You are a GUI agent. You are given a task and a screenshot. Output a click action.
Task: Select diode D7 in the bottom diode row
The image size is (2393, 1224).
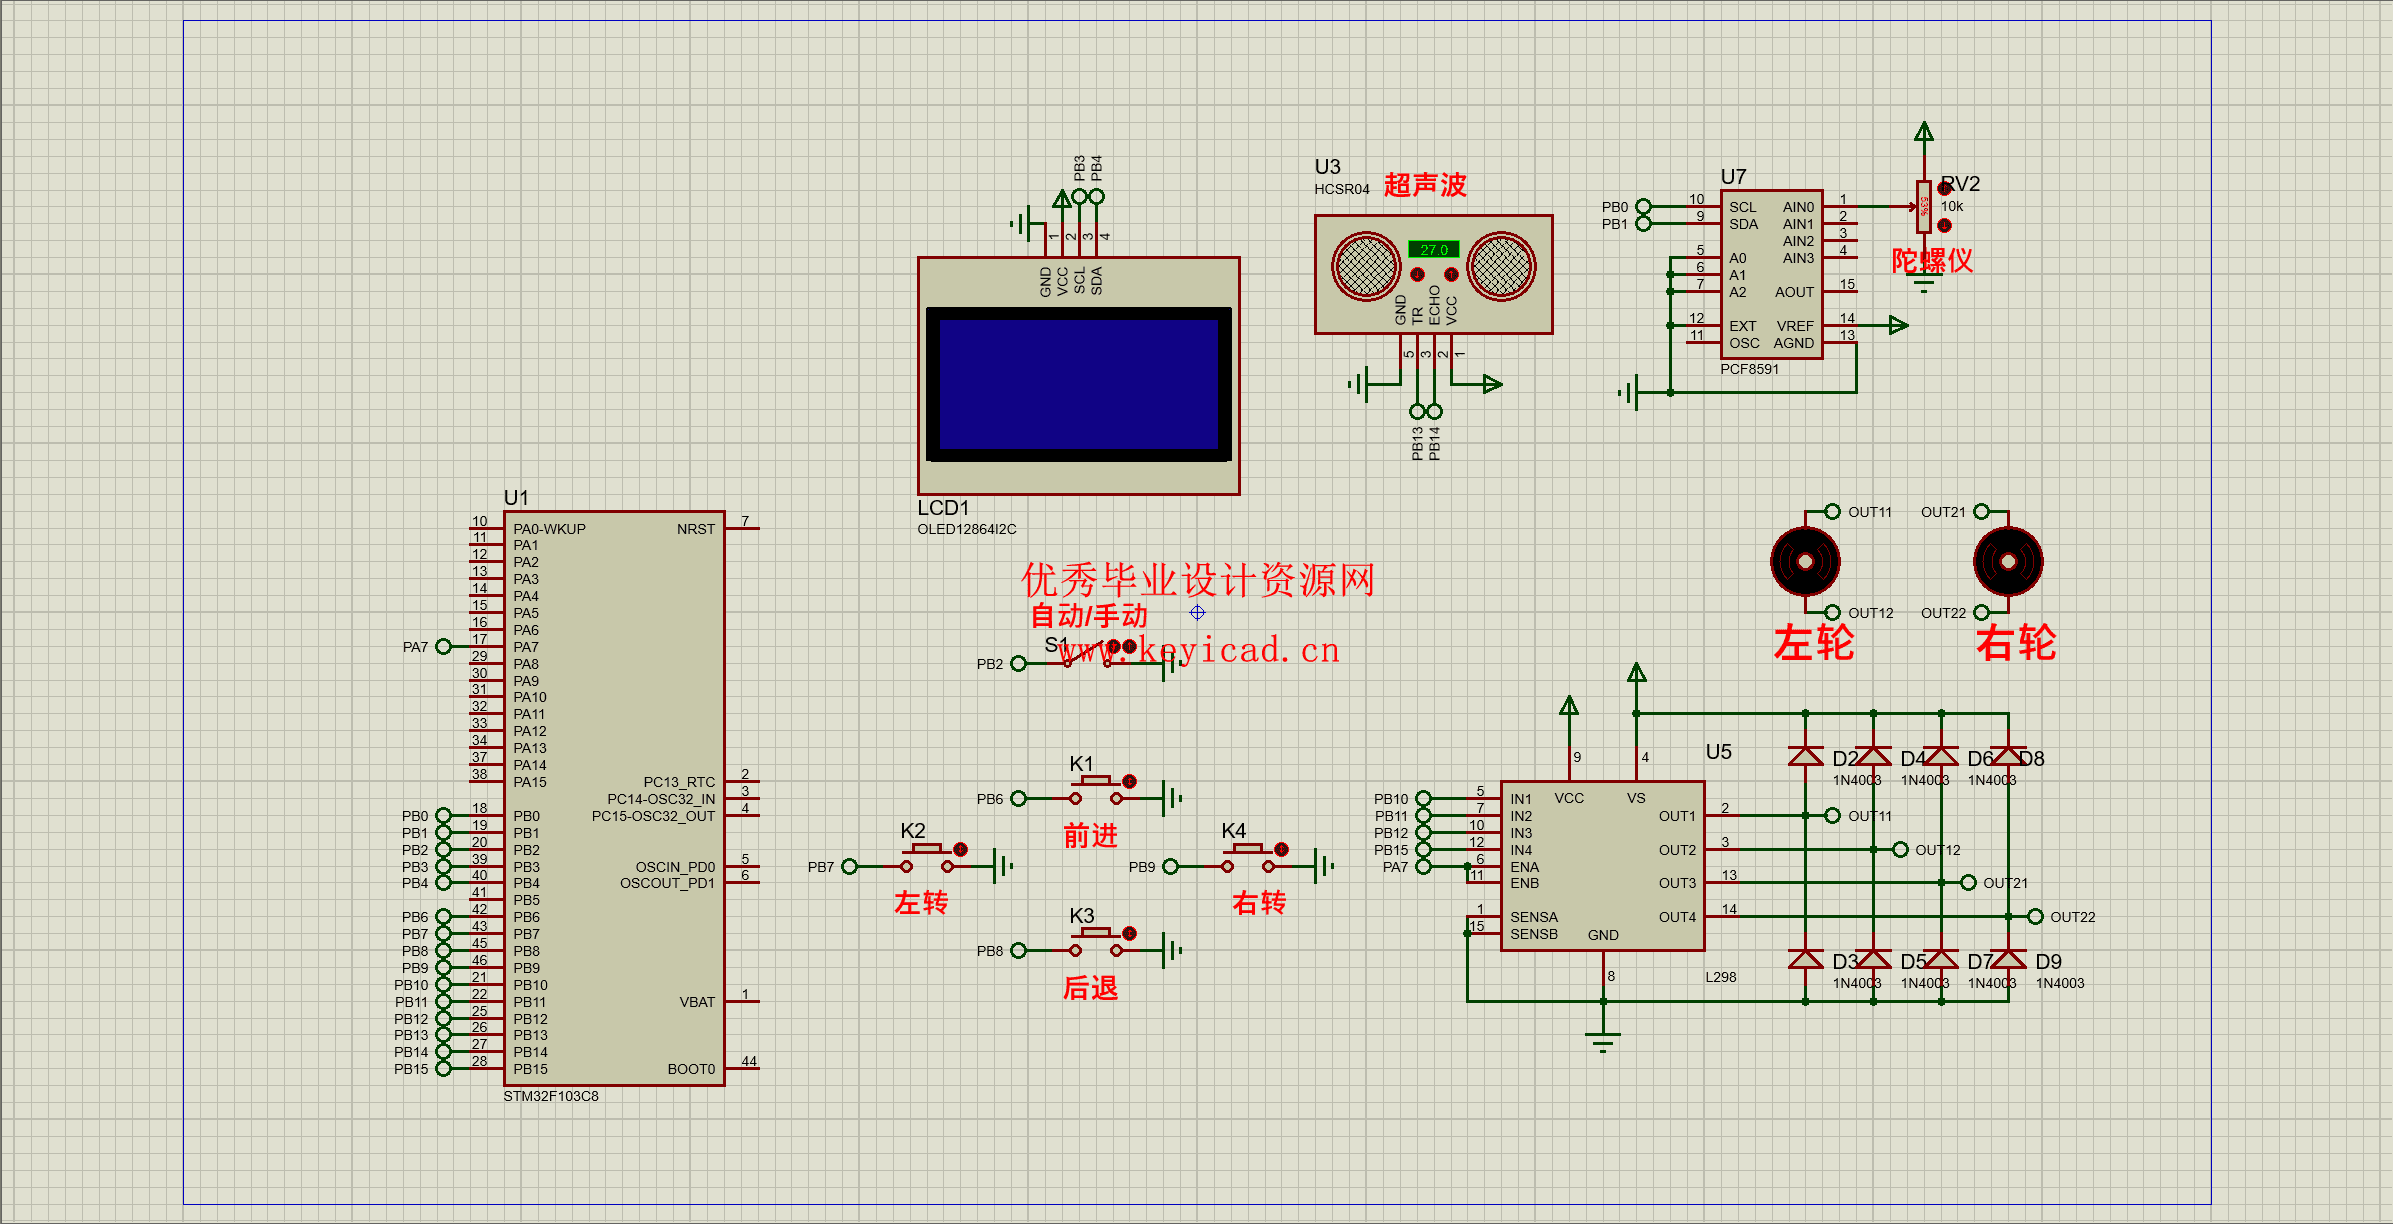click(1941, 959)
